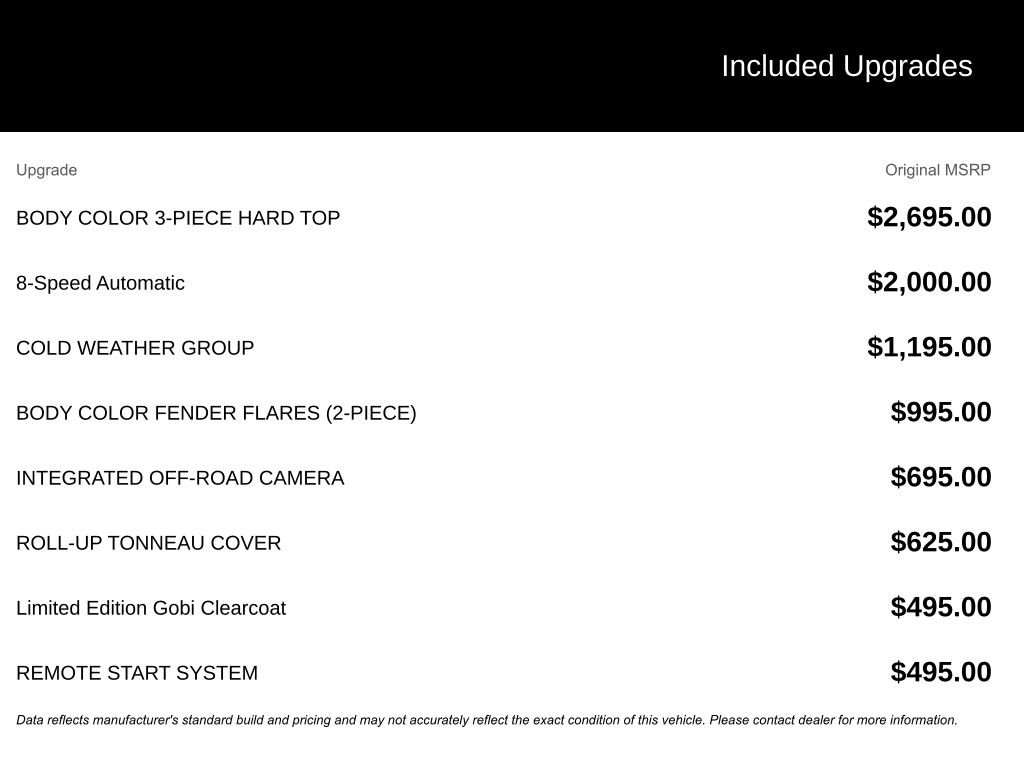Click the $2,000.00 price value
1024x768 pixels.
tap(929, 282)
